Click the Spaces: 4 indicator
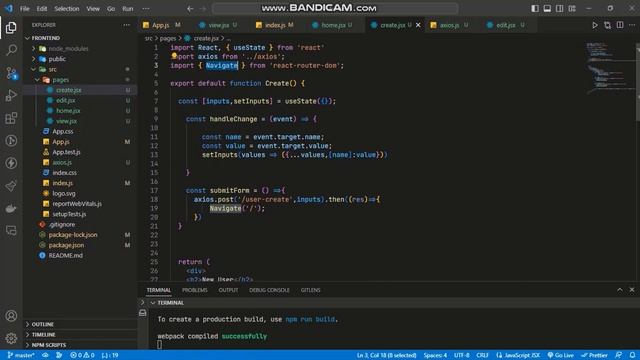640x360 pixels. point(435,355)
